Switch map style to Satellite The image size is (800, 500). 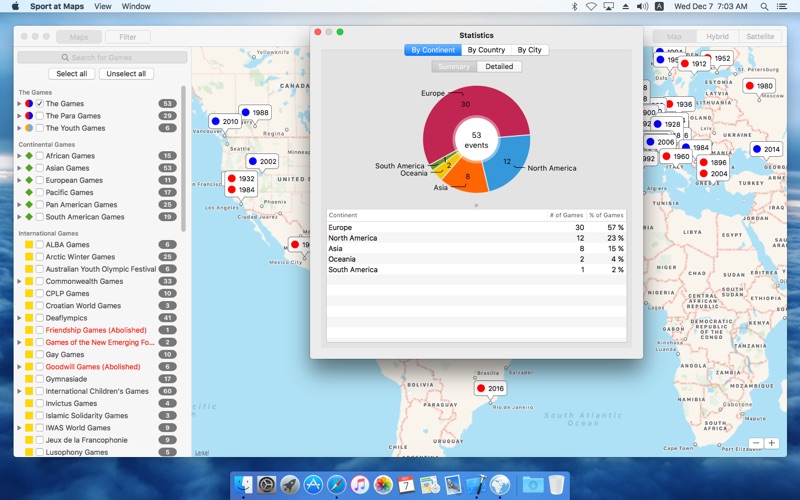tap(760, 37)
